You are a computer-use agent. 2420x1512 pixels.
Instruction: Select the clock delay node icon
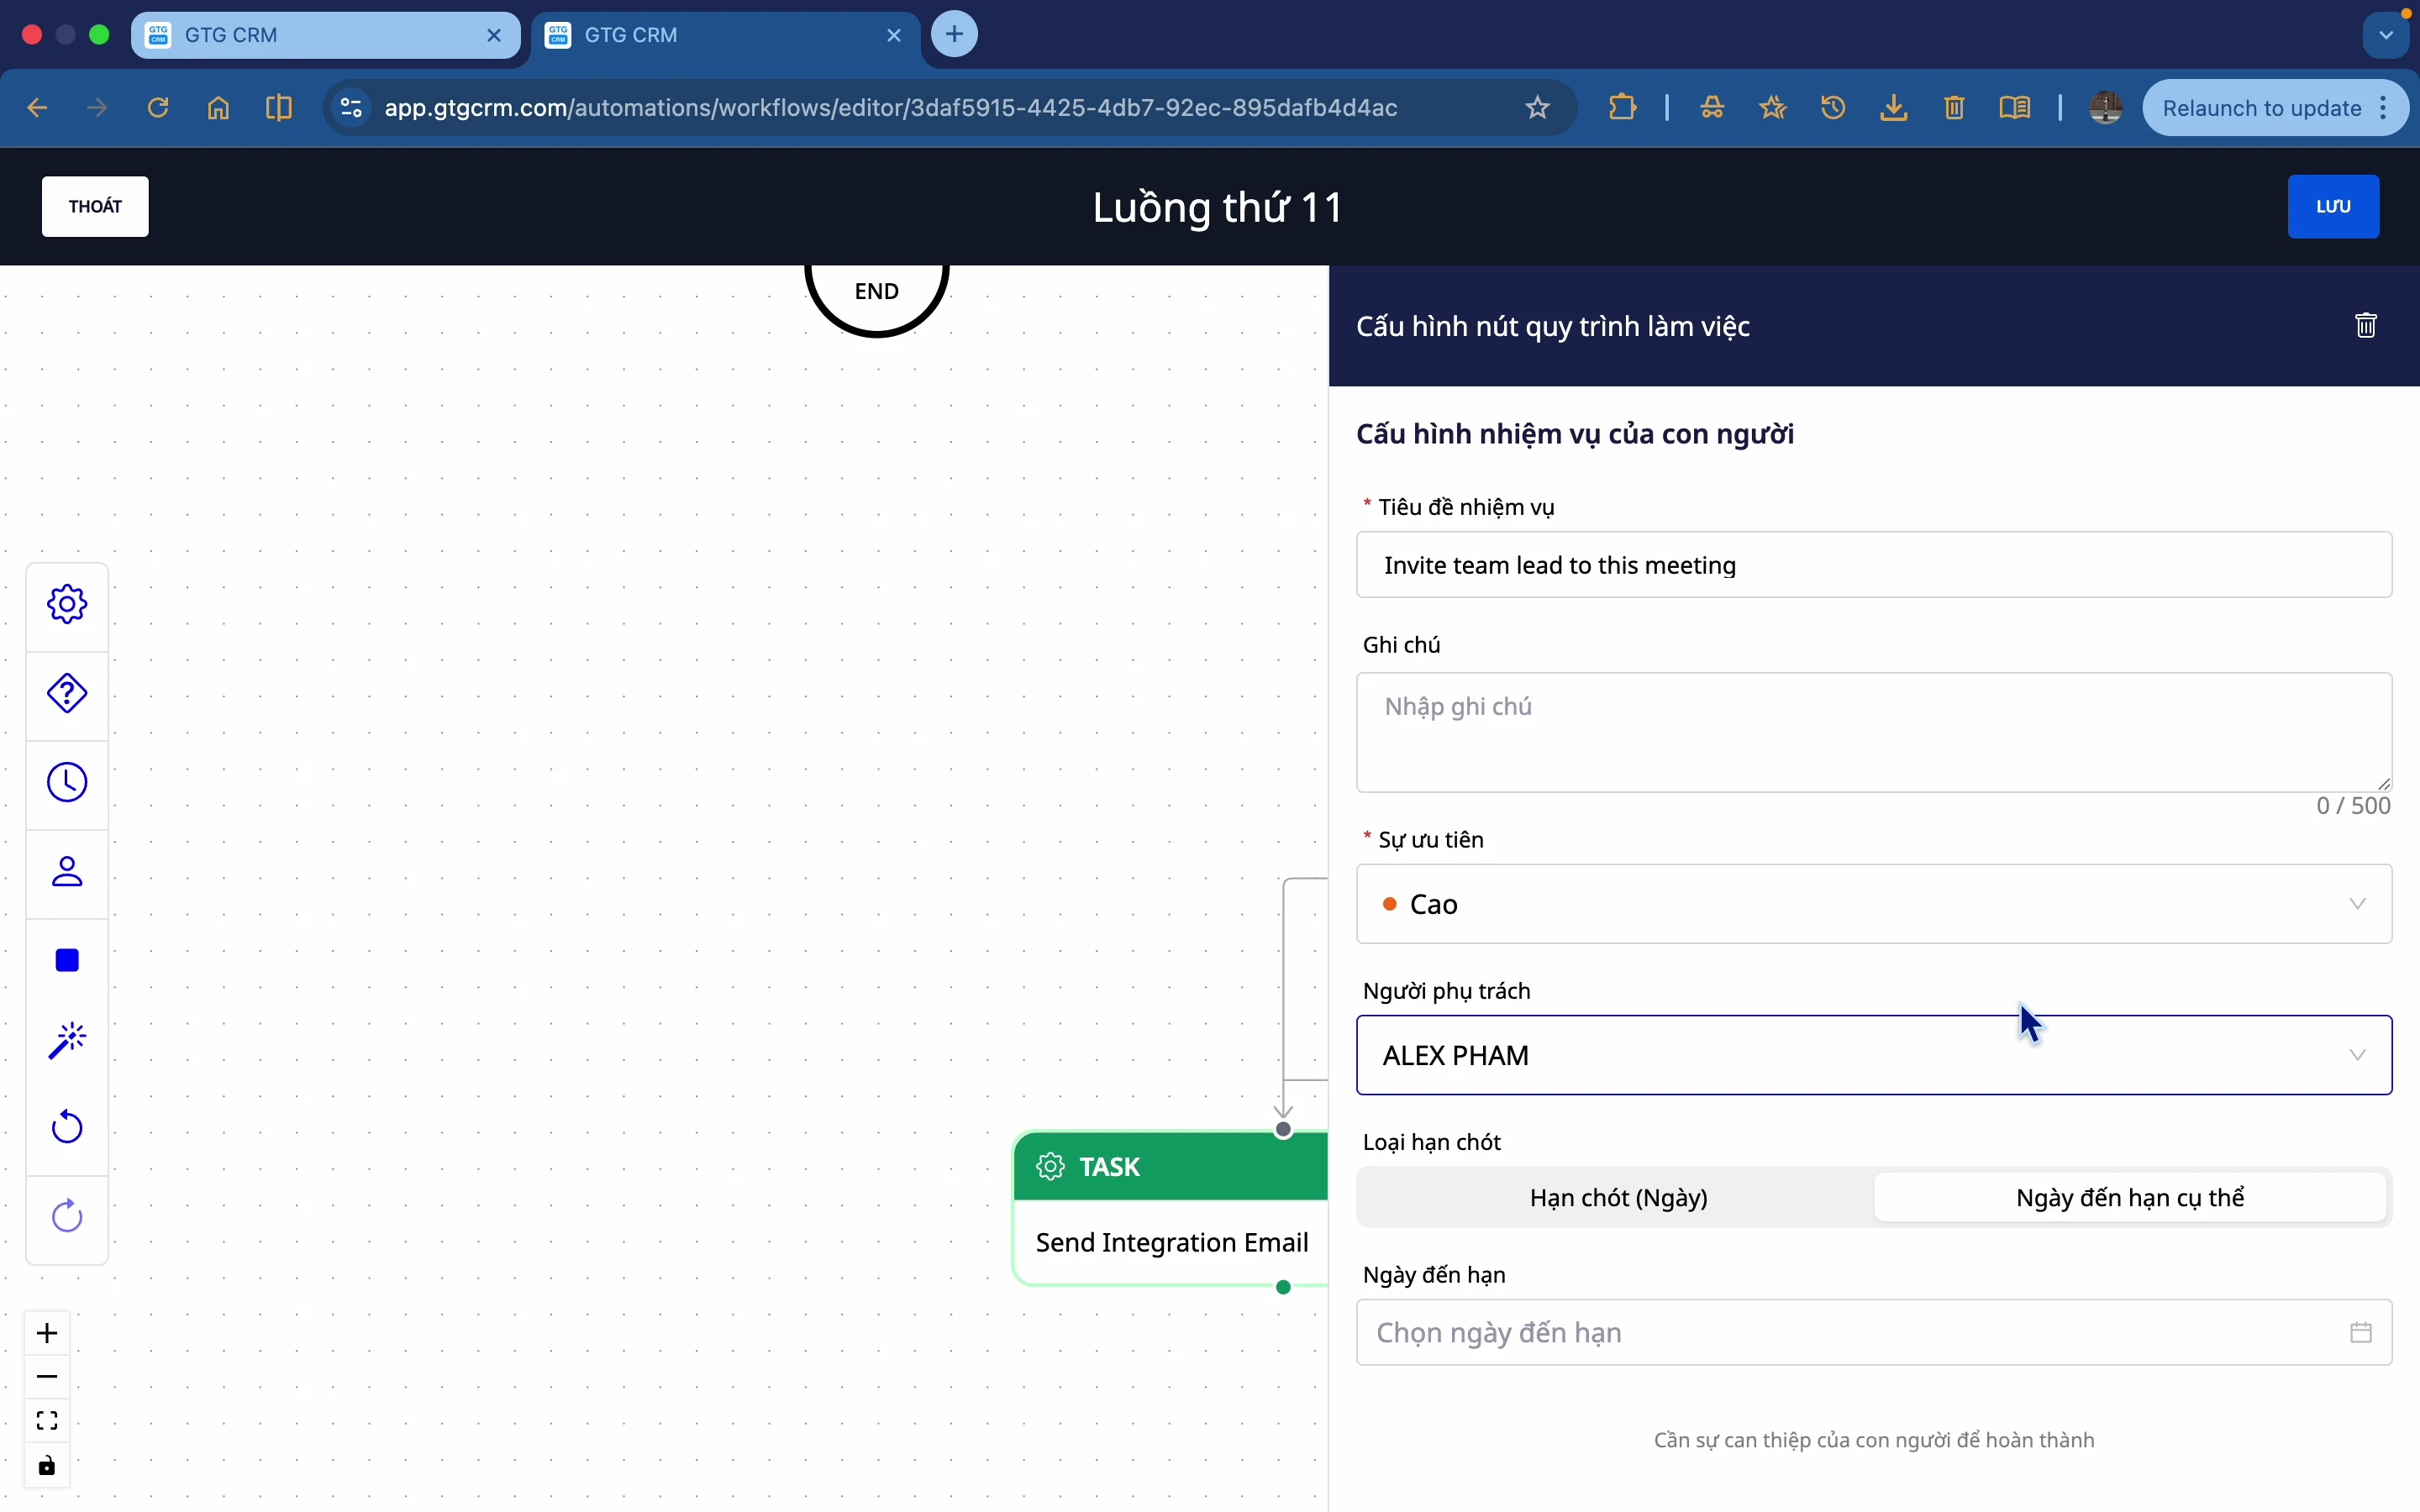[67, 783]
